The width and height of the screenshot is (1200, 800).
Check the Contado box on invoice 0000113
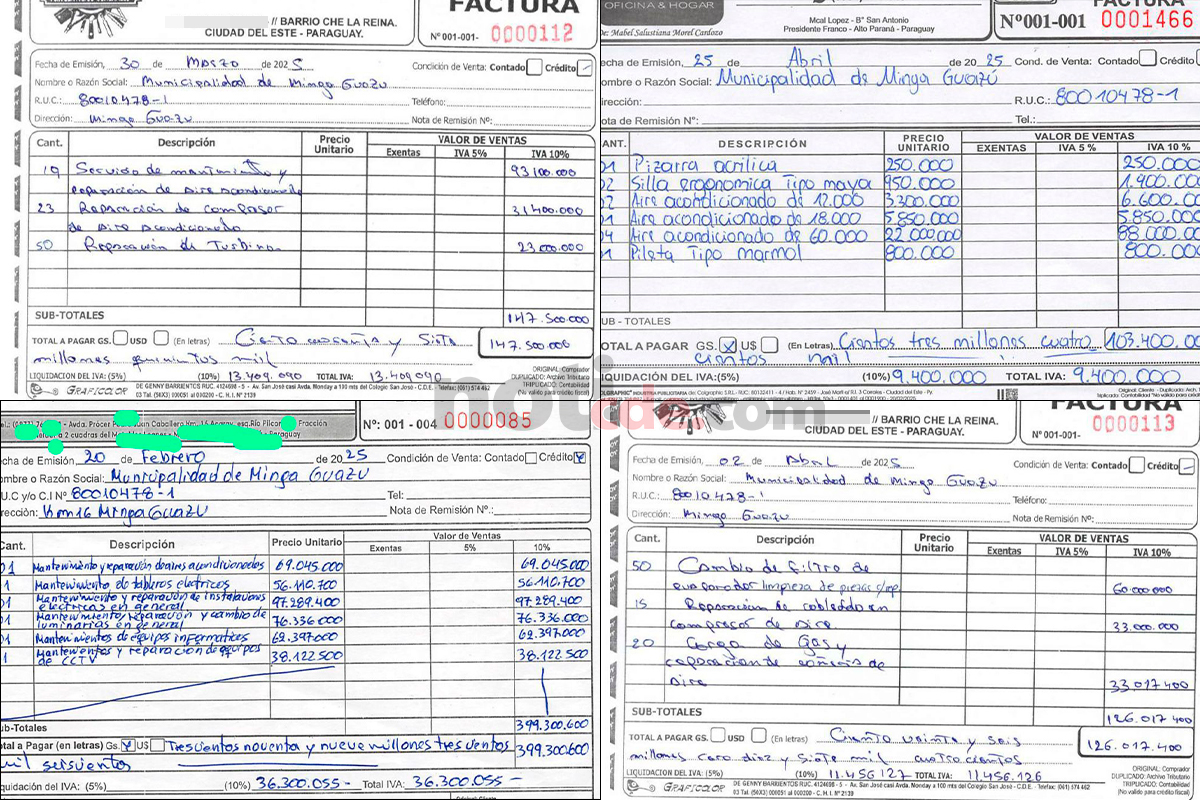click(1137, 465)
